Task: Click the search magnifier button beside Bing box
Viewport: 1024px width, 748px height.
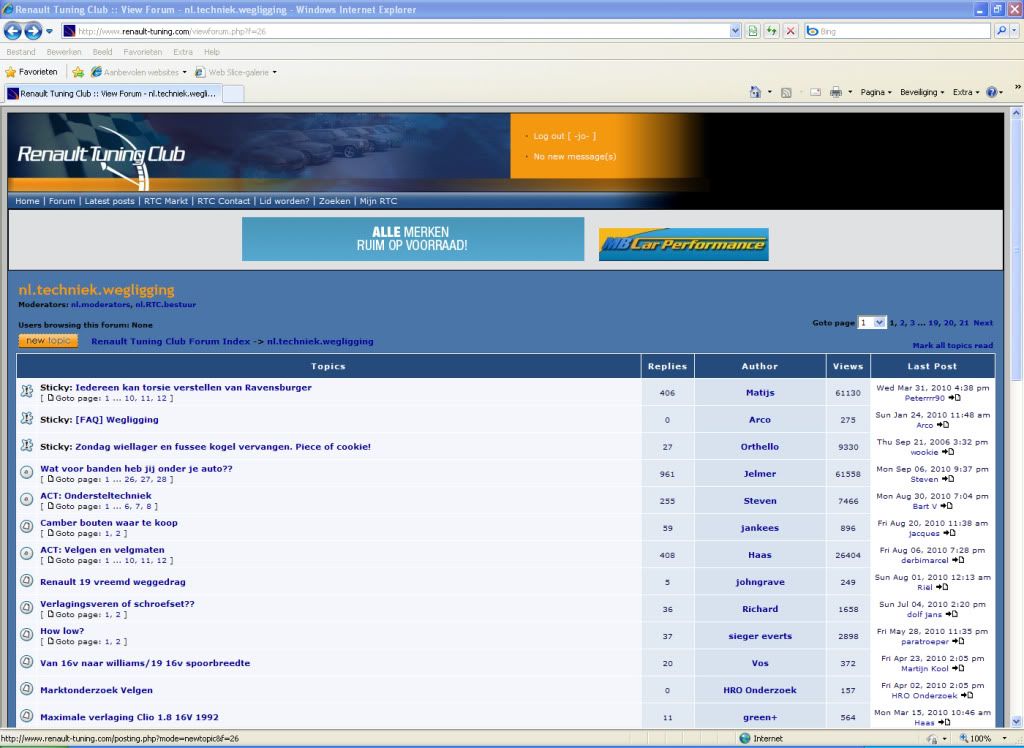Action: [x=1001, y=31]
